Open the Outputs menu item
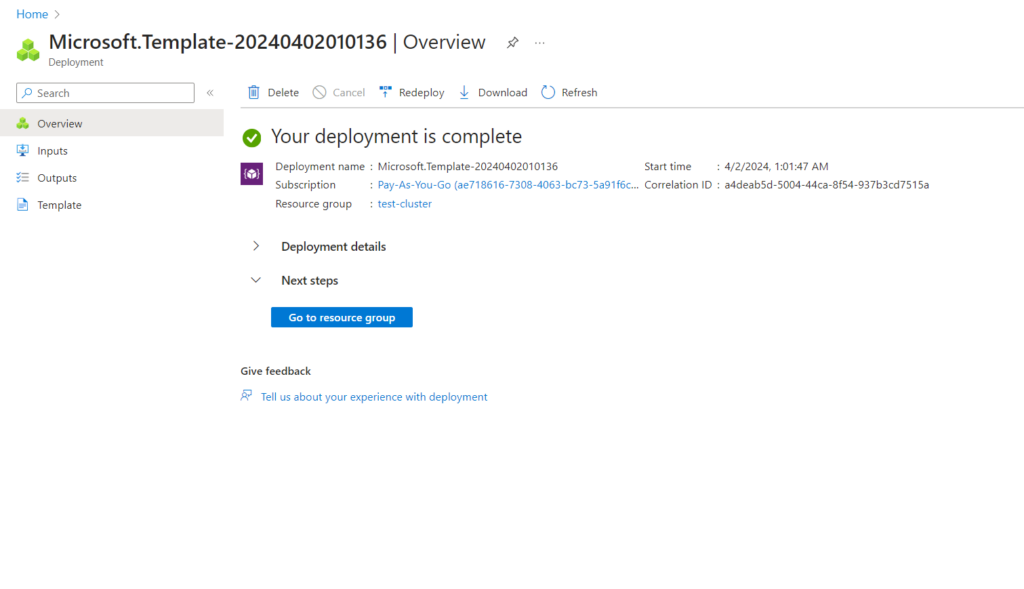This screenshot has height=589, width=1024. point(112,178)
